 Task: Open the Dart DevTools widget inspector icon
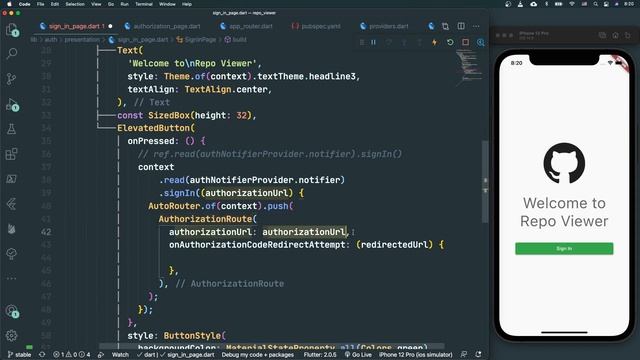coord(481,42)
